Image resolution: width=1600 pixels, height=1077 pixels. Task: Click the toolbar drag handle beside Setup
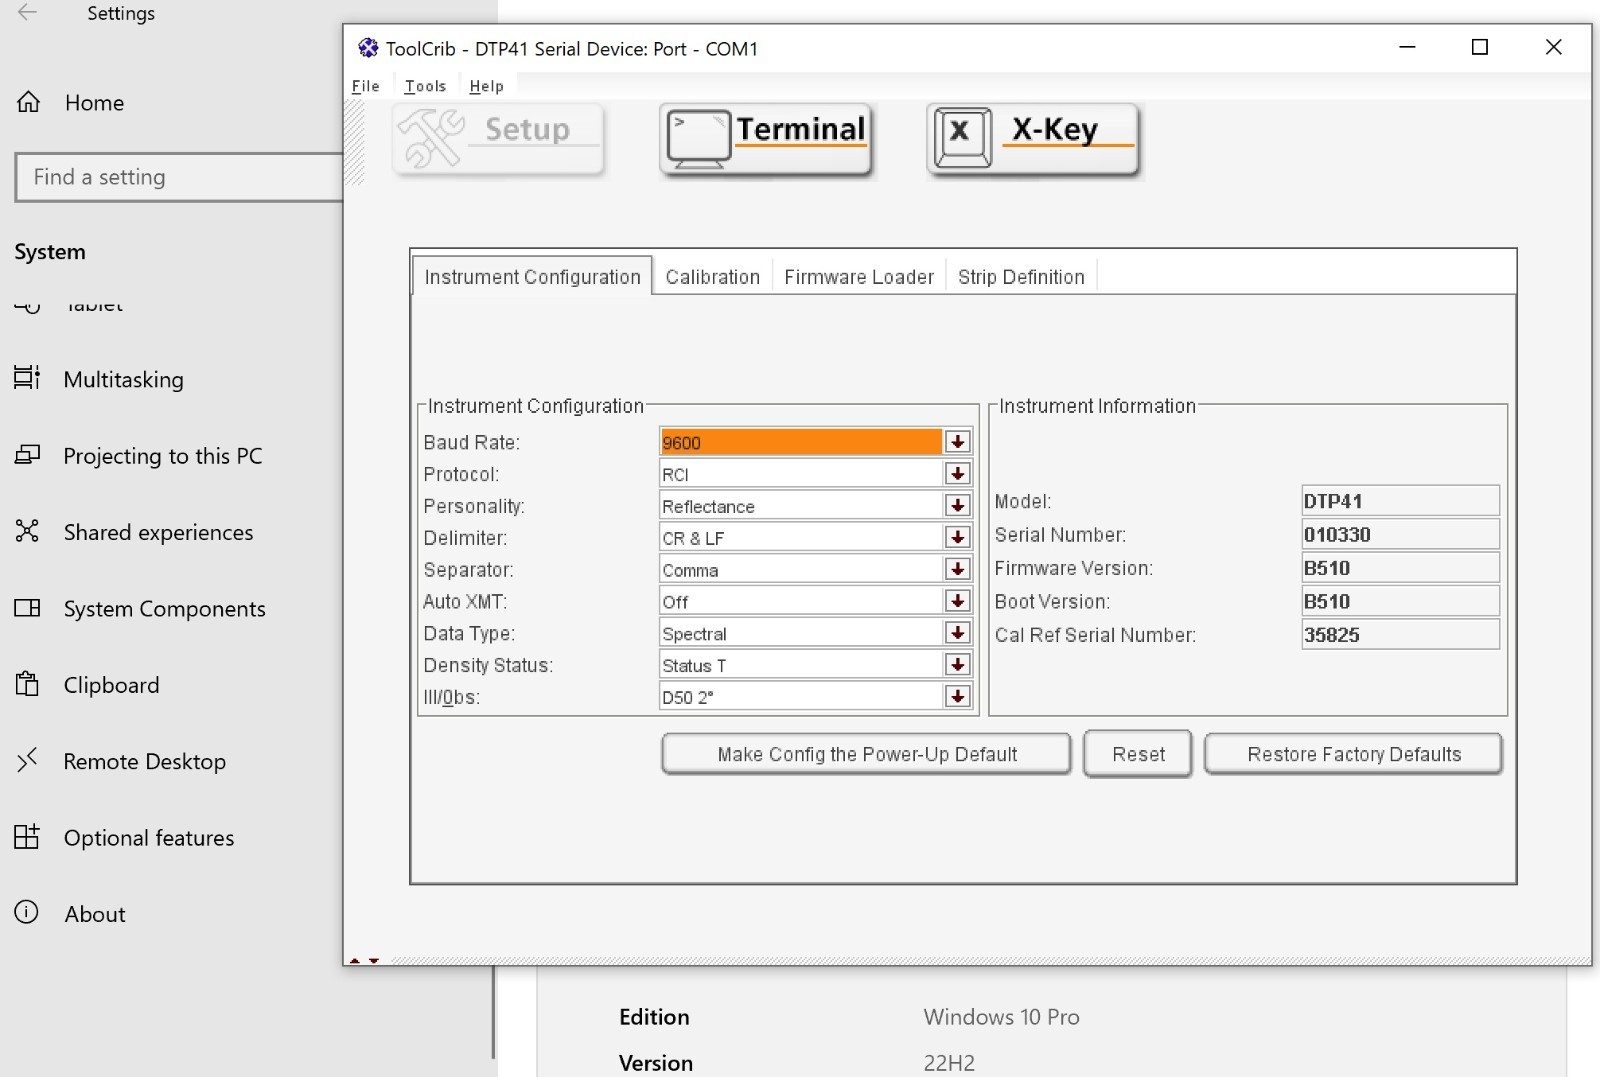click(354, 142)
